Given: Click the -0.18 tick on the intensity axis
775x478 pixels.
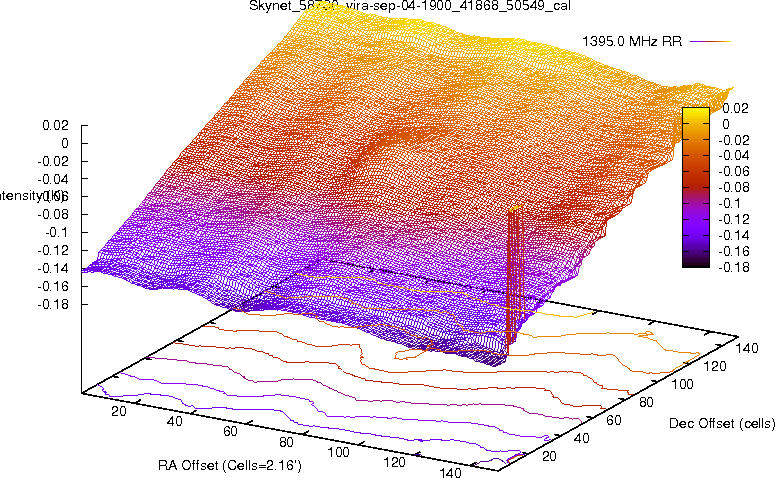Looking at the screenshot, I should pyautogui.click(x=53, y=304).
